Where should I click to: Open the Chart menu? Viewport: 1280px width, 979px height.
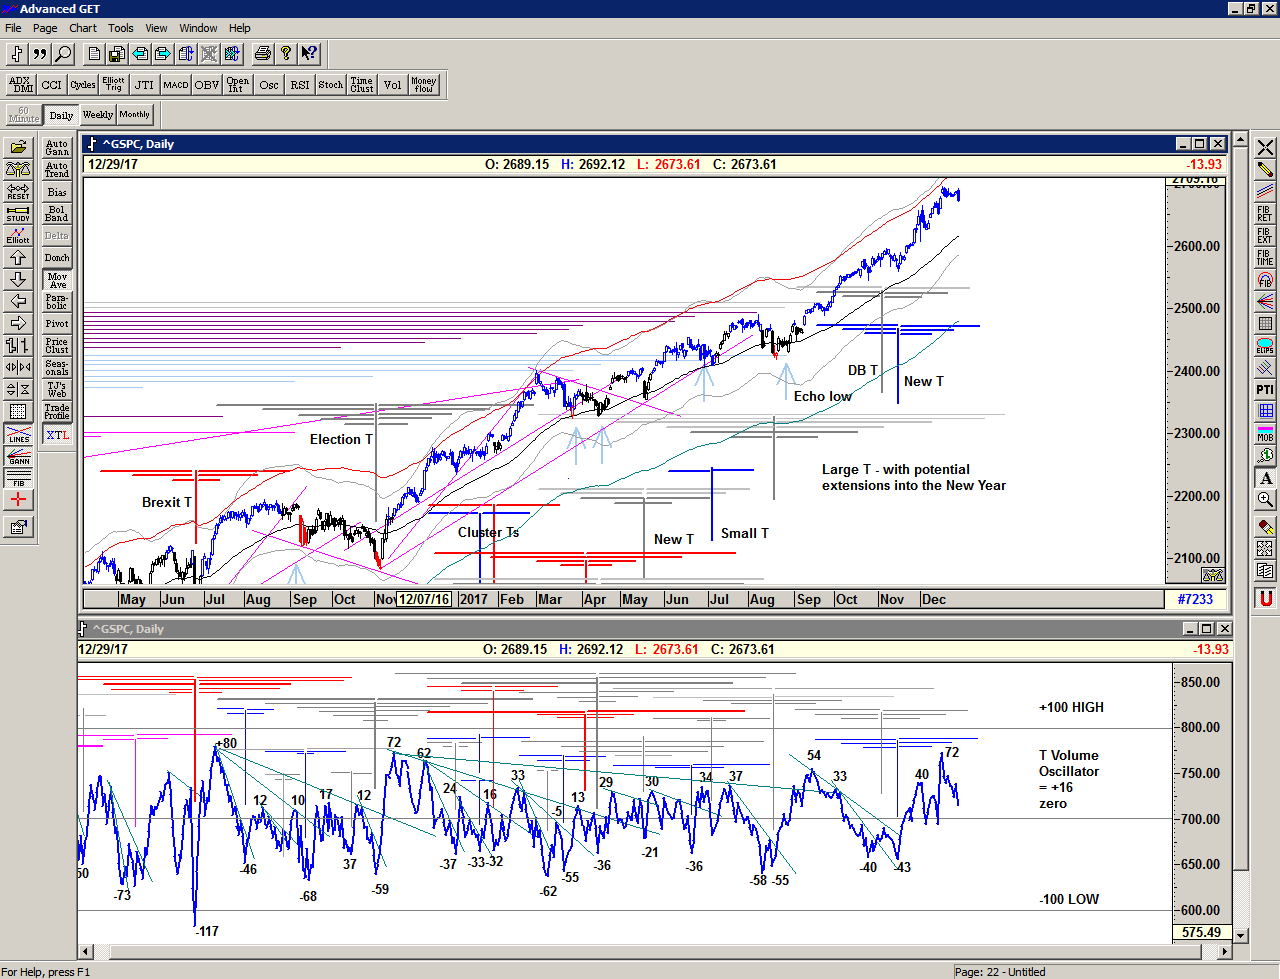coord(83,28)
